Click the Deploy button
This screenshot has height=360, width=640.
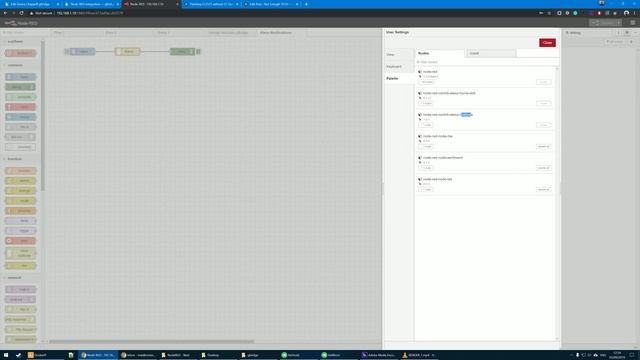coord(602,23)
